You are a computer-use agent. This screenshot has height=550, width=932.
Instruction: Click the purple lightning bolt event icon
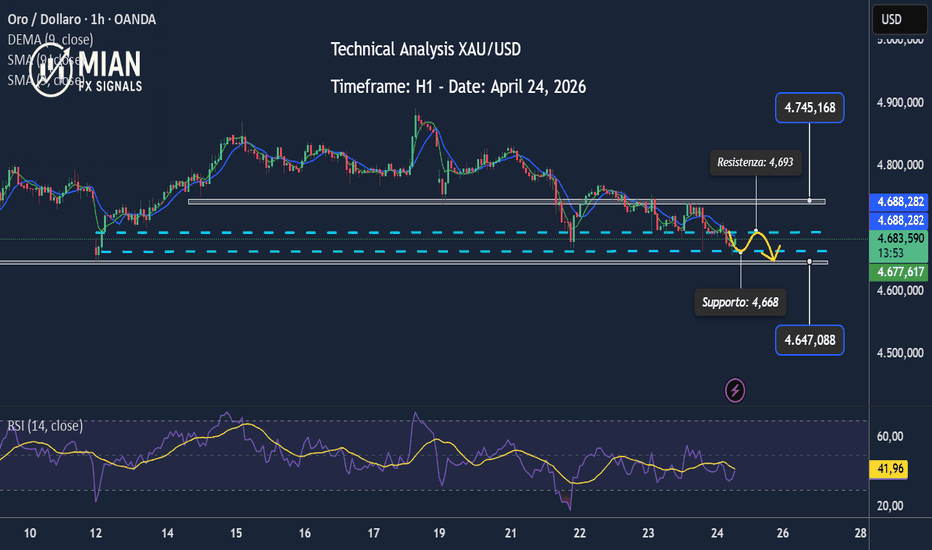coord(735,391)
